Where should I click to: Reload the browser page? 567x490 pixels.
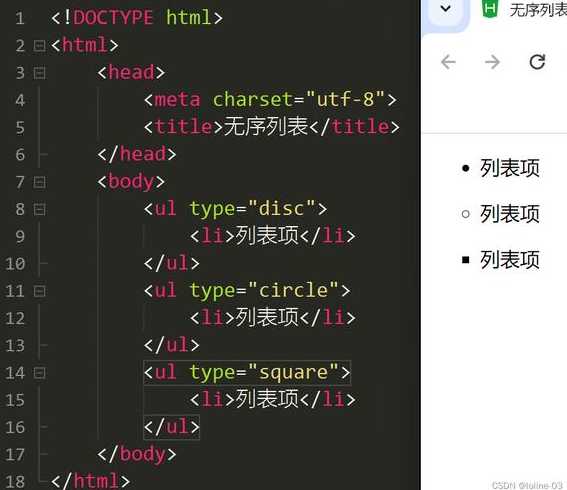[537, 62]
